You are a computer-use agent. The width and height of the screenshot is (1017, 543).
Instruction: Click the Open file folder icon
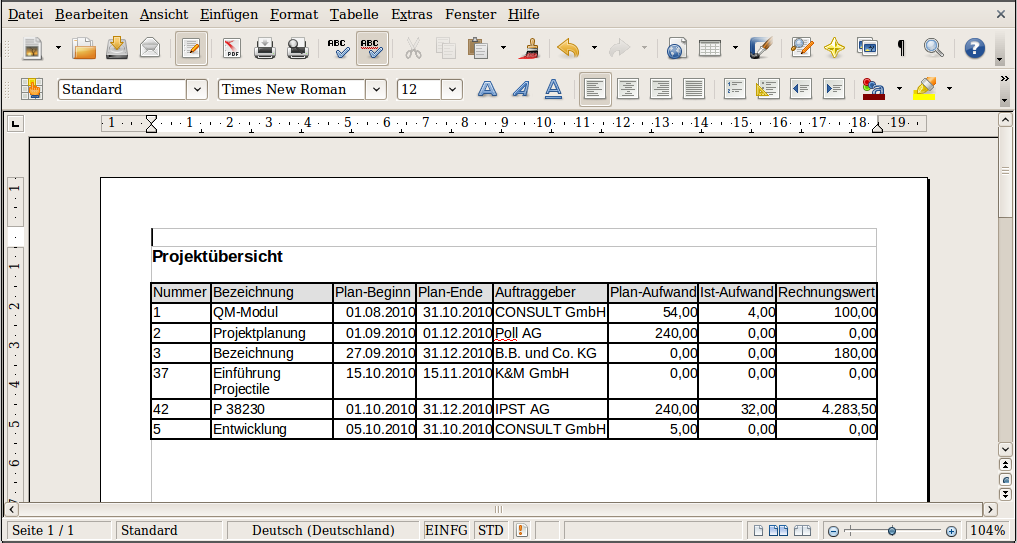coord(84,49)
